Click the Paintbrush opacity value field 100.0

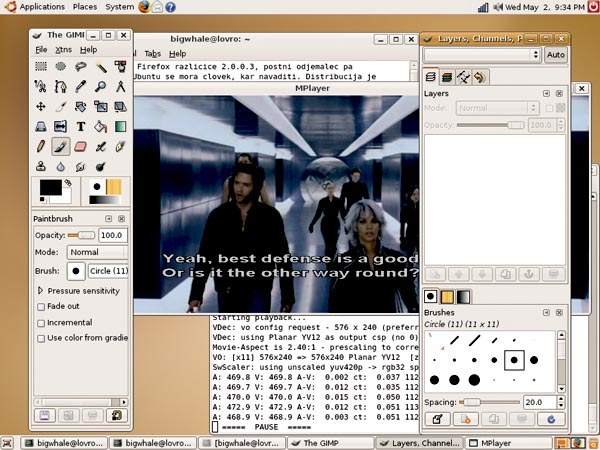112,235
